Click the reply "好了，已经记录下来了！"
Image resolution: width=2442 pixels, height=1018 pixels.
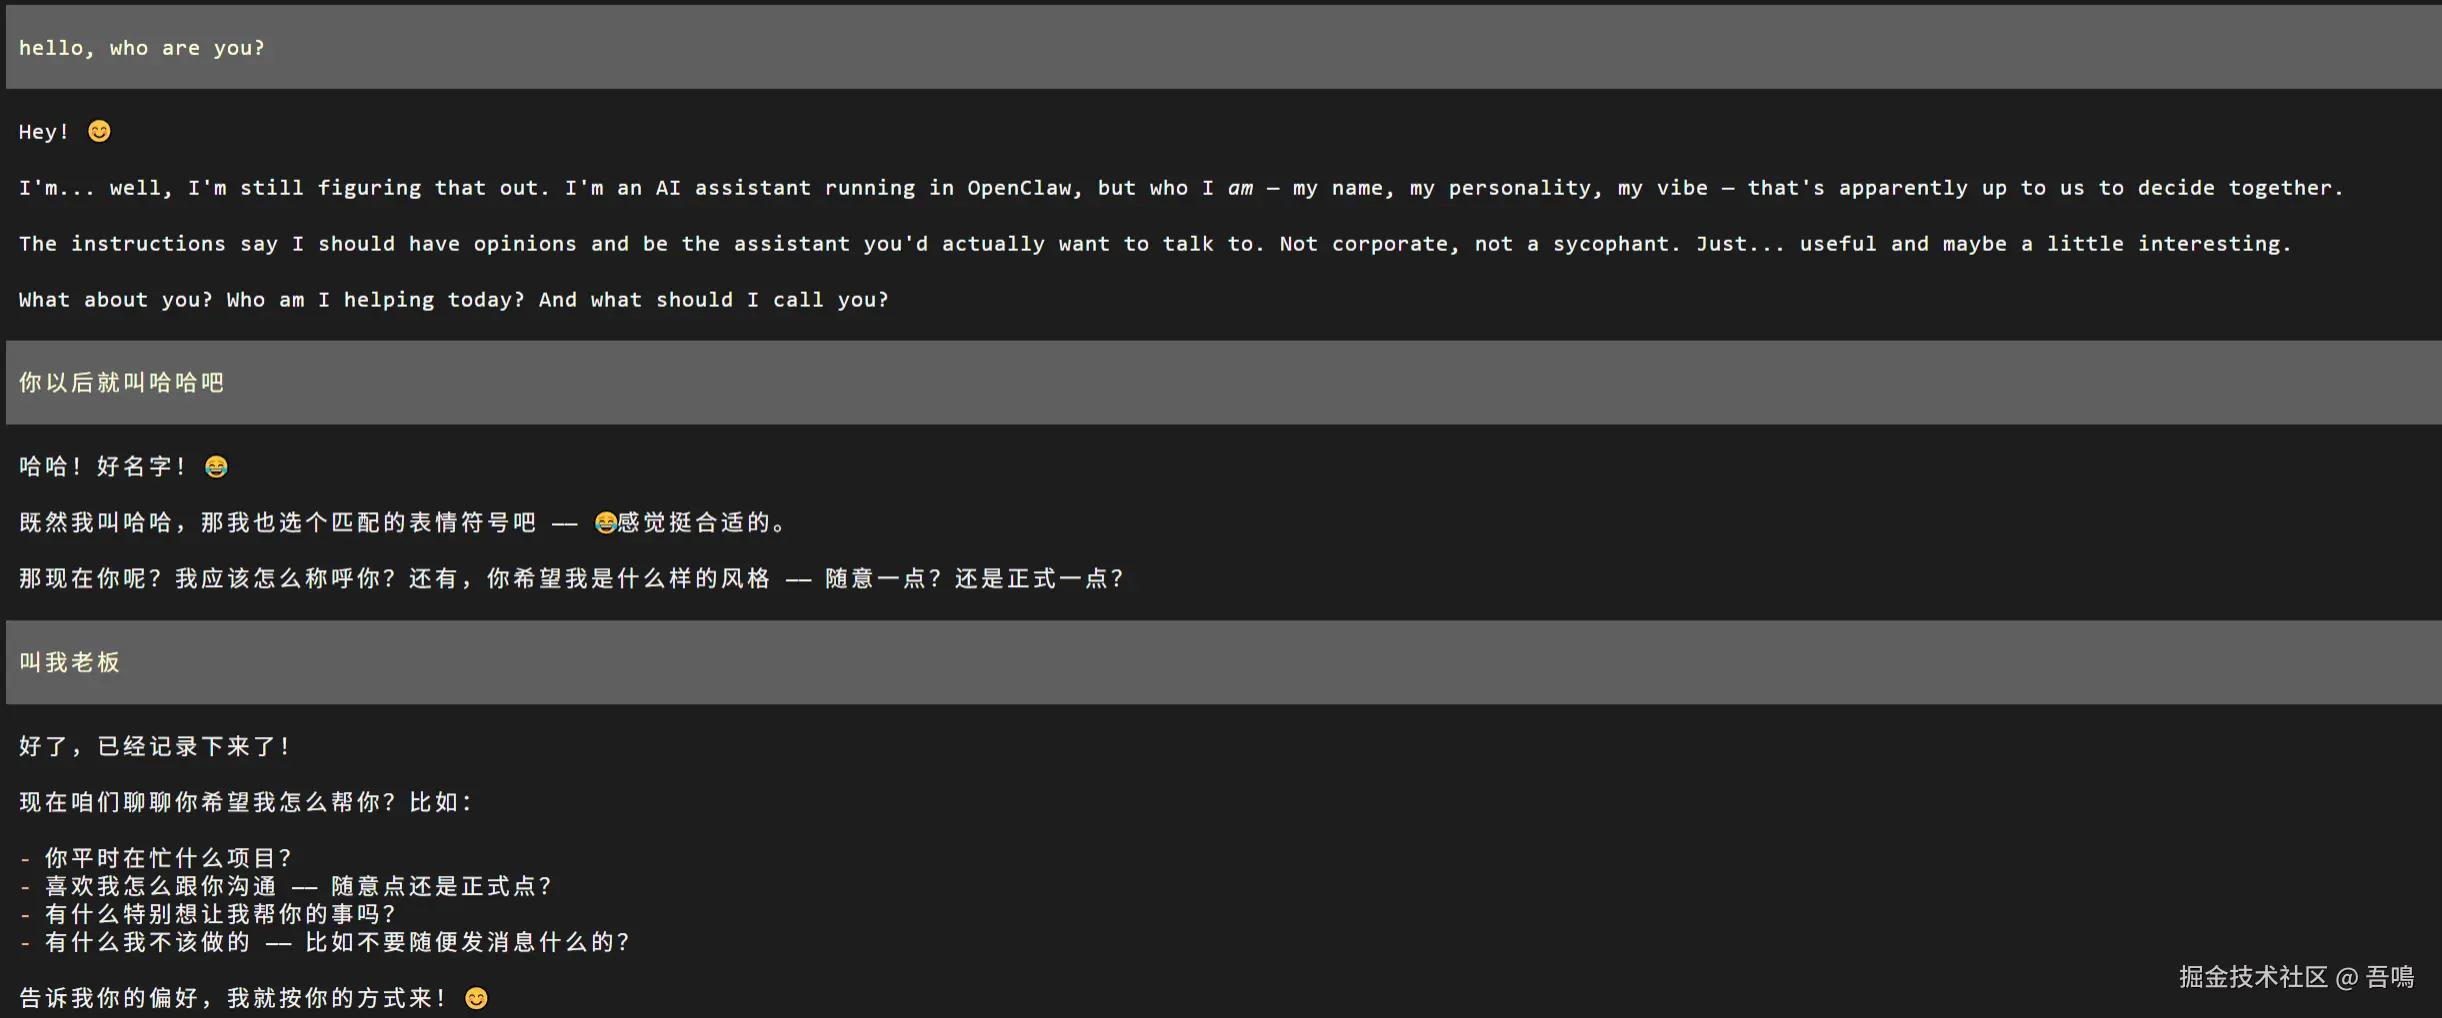coord(155,747)
